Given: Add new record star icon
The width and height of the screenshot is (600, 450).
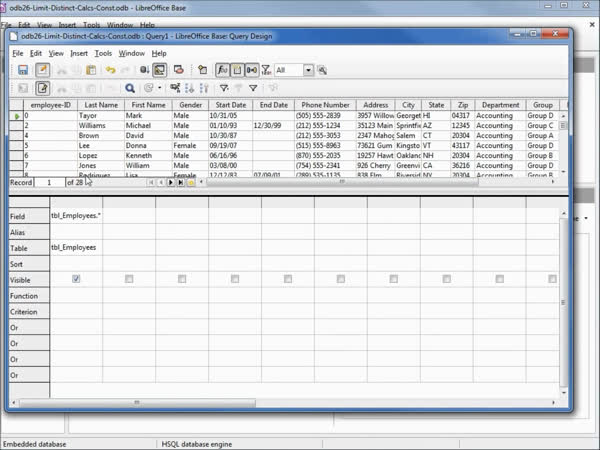Looking at the screenshot, I should [x=191, y=183].
